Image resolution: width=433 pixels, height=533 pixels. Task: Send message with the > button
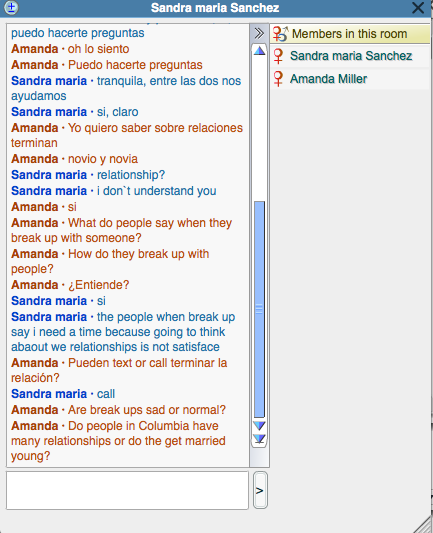click(260, 490)
